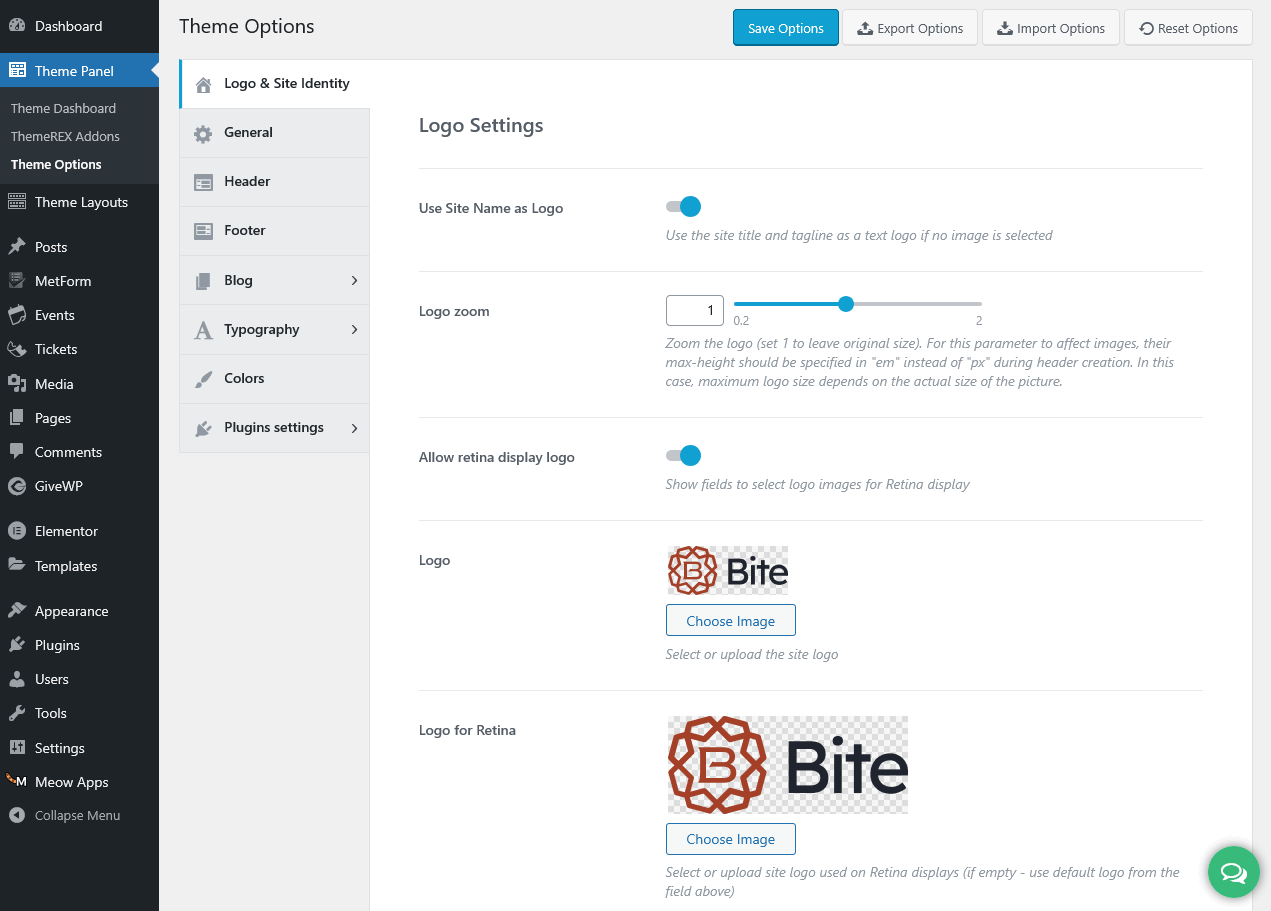This screenshot has height=911, width=1271.
Task: Expand the Plugins settings section arrow
Action: point(354,428)
